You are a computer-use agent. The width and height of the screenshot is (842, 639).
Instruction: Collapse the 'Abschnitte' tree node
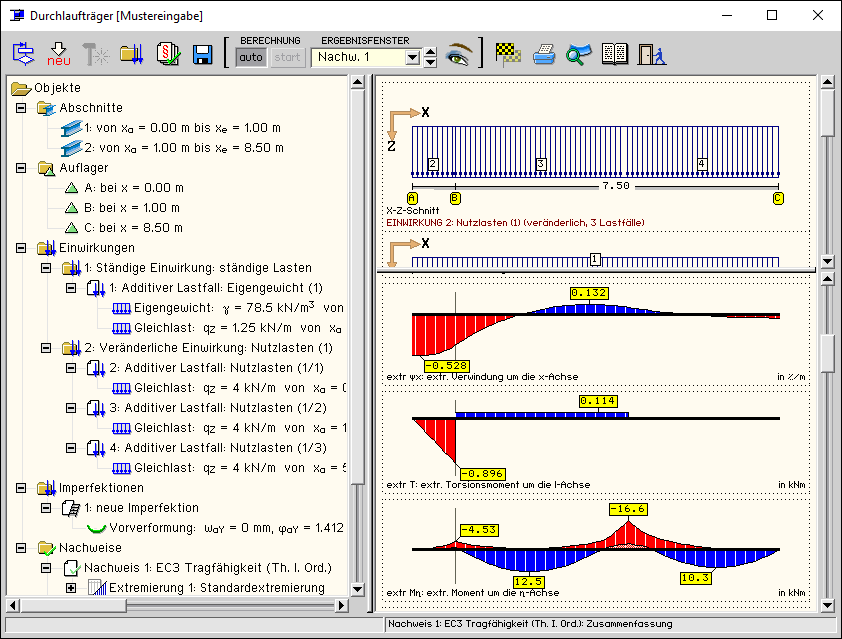[22, 108]
